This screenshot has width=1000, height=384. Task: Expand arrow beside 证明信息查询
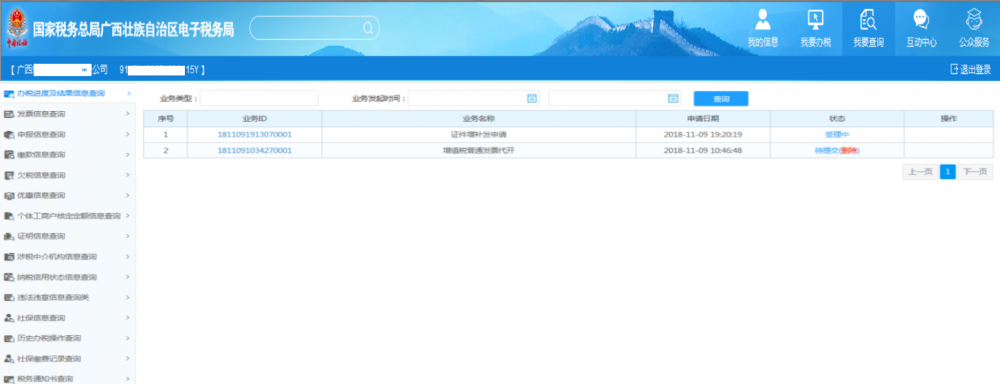point(128,237)
